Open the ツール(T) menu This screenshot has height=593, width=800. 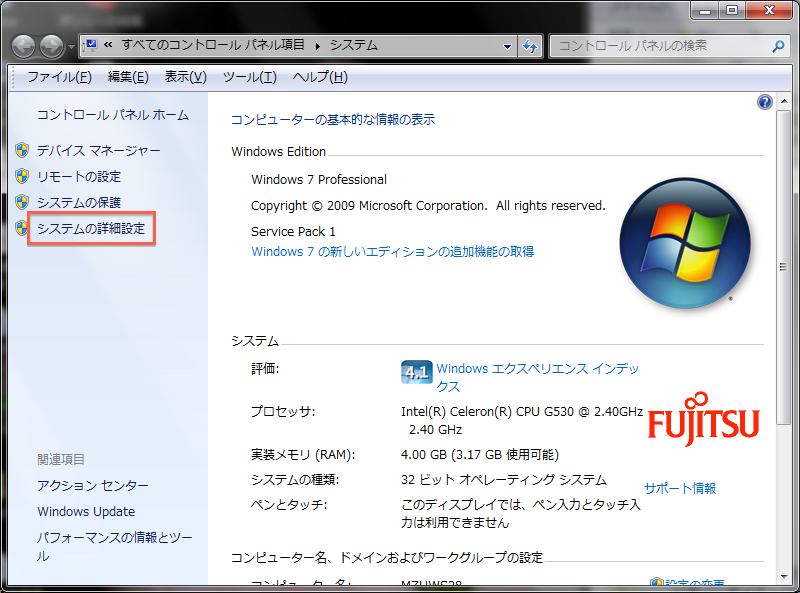[249, 77]
